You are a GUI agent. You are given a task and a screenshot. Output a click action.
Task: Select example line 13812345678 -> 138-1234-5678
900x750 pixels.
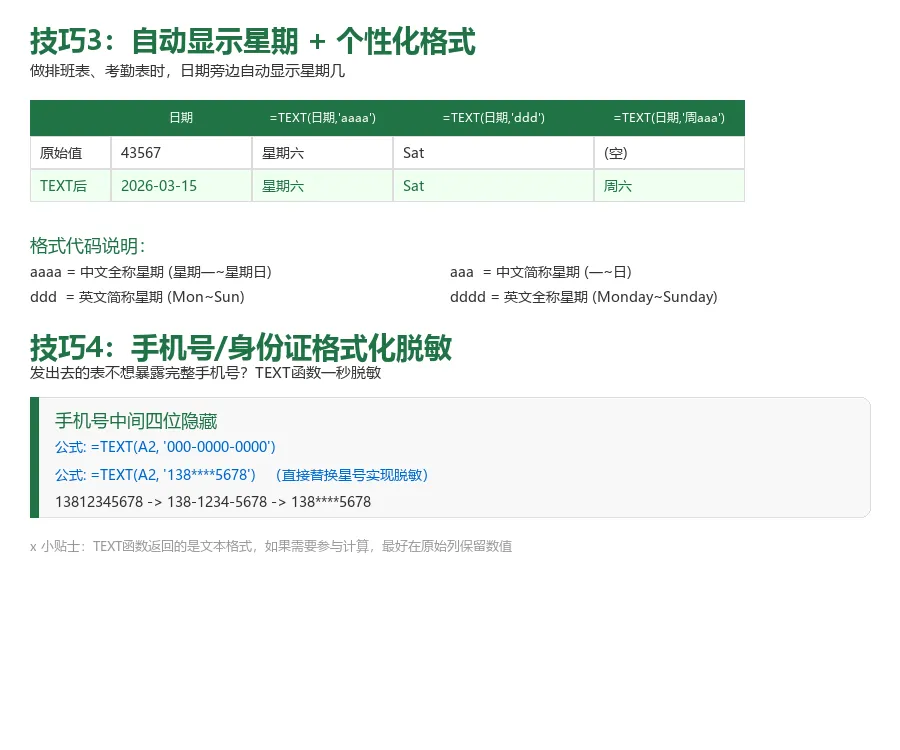pyautogui.click(x=213, y=502)
